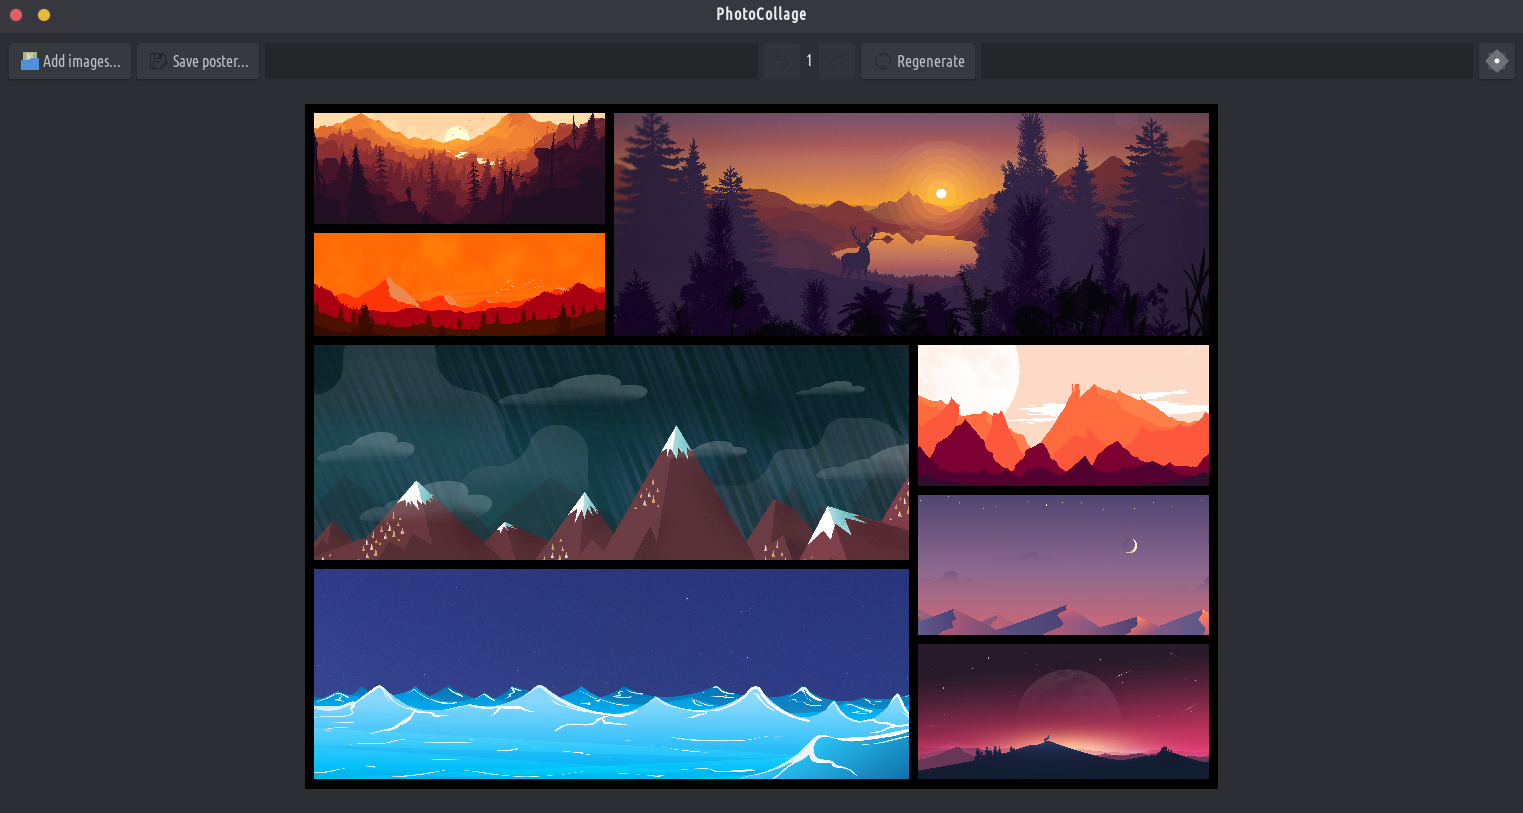1523x813 pixels.
Task: Click the red close window dot
Action: point(16,14)
